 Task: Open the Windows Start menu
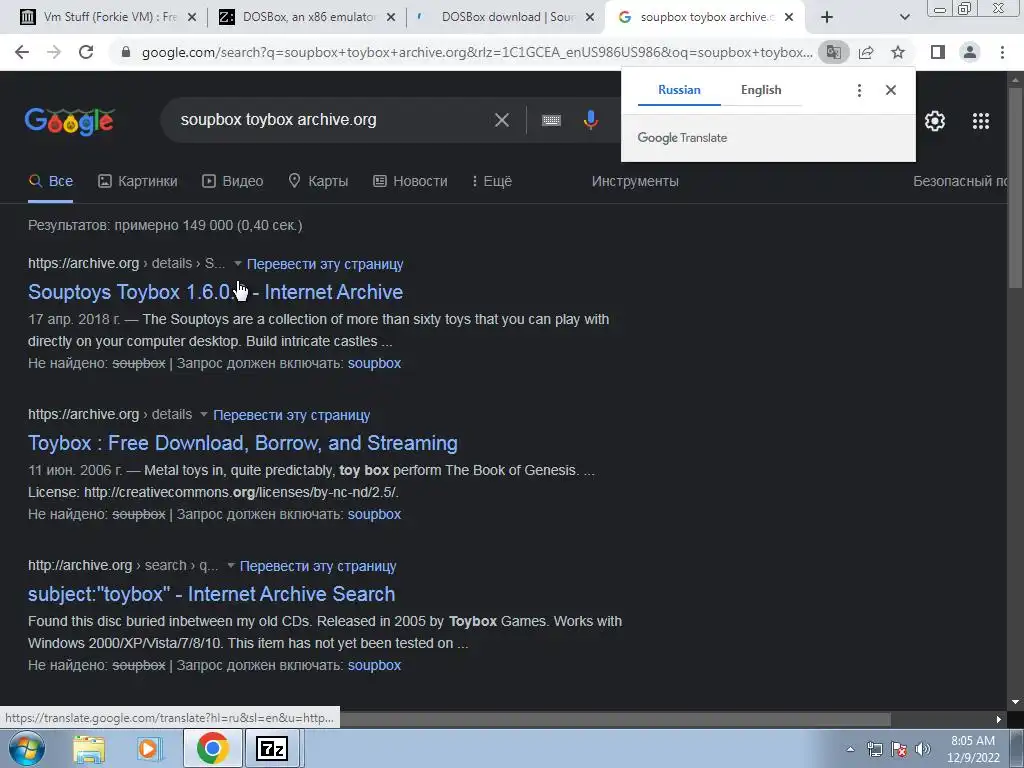[x=26, y=748]
